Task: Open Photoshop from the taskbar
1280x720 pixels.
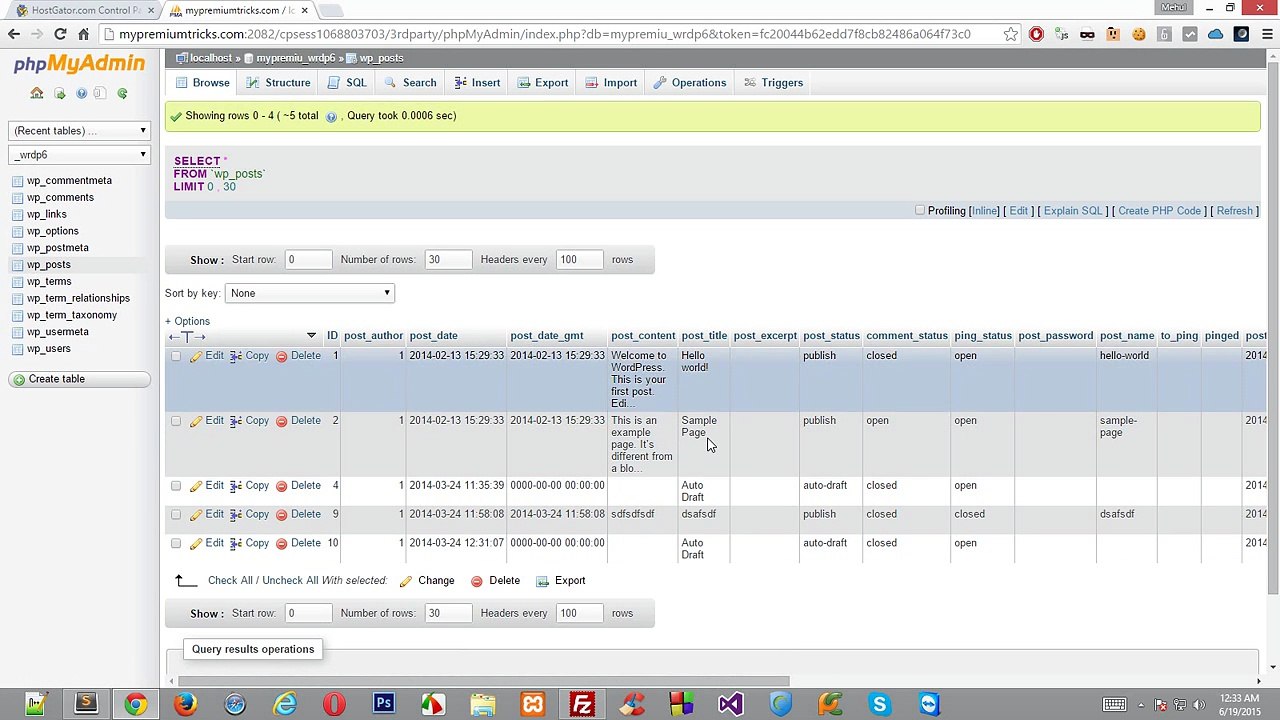Action: pyautogui.click(x=383, y=704)
